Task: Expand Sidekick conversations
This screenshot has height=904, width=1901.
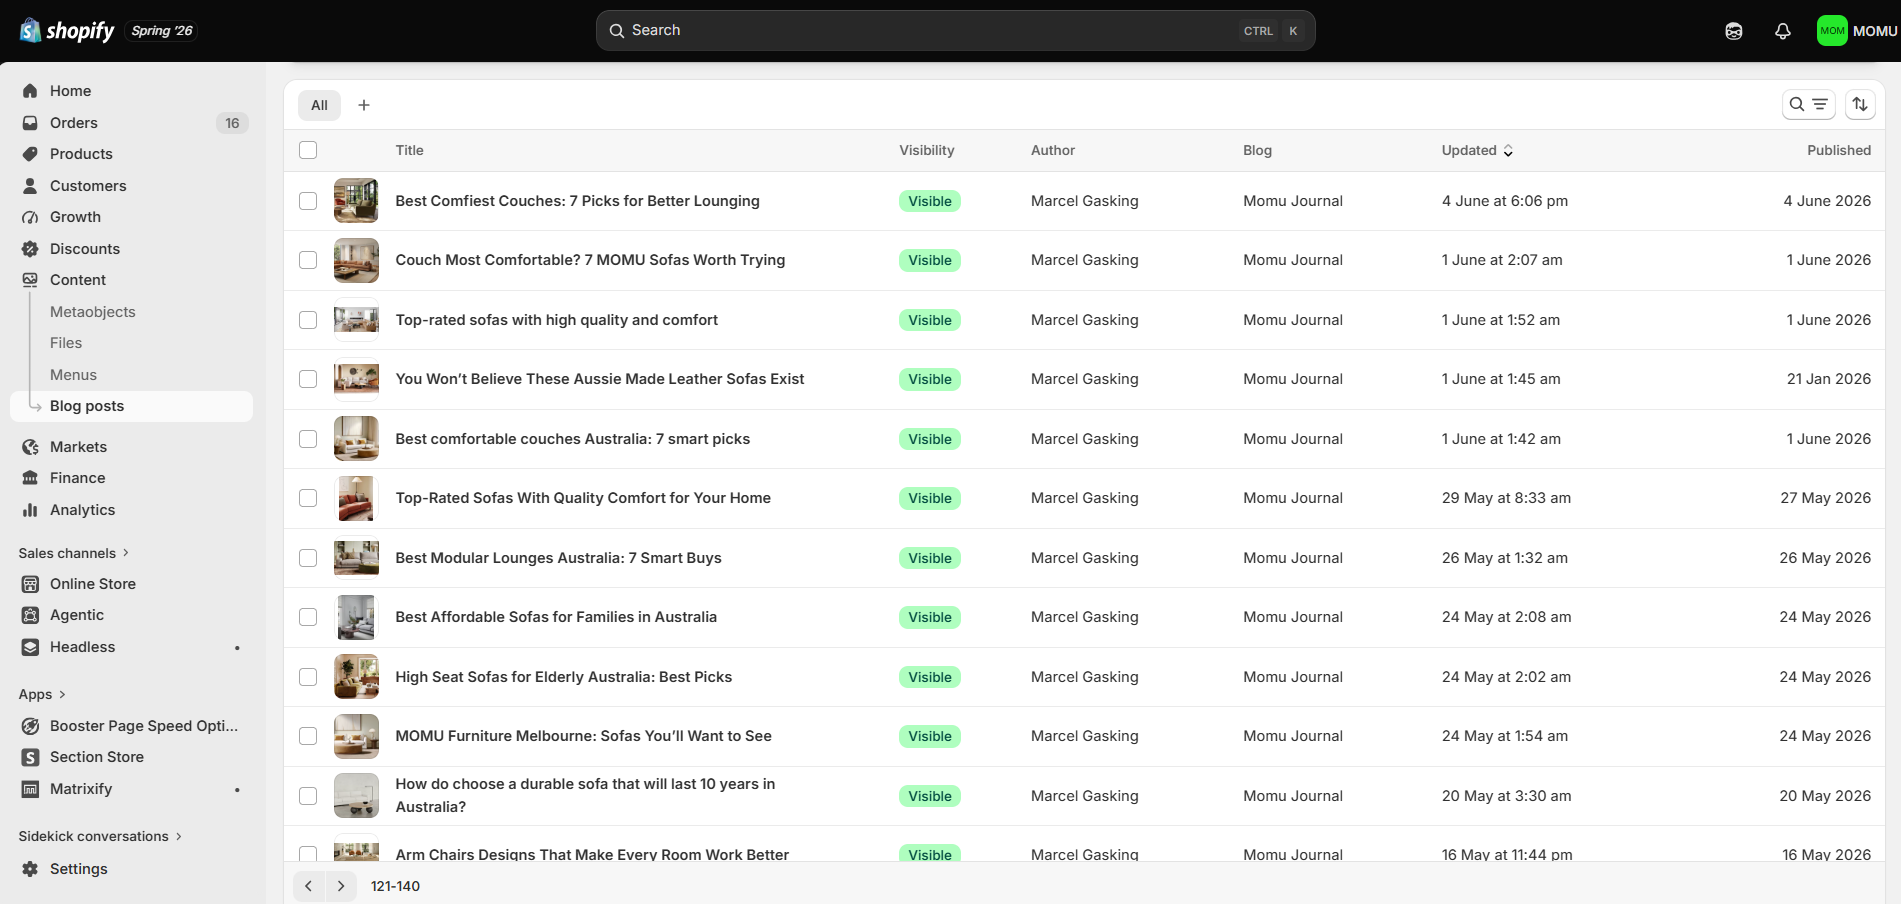Action: tap(100, 836)
